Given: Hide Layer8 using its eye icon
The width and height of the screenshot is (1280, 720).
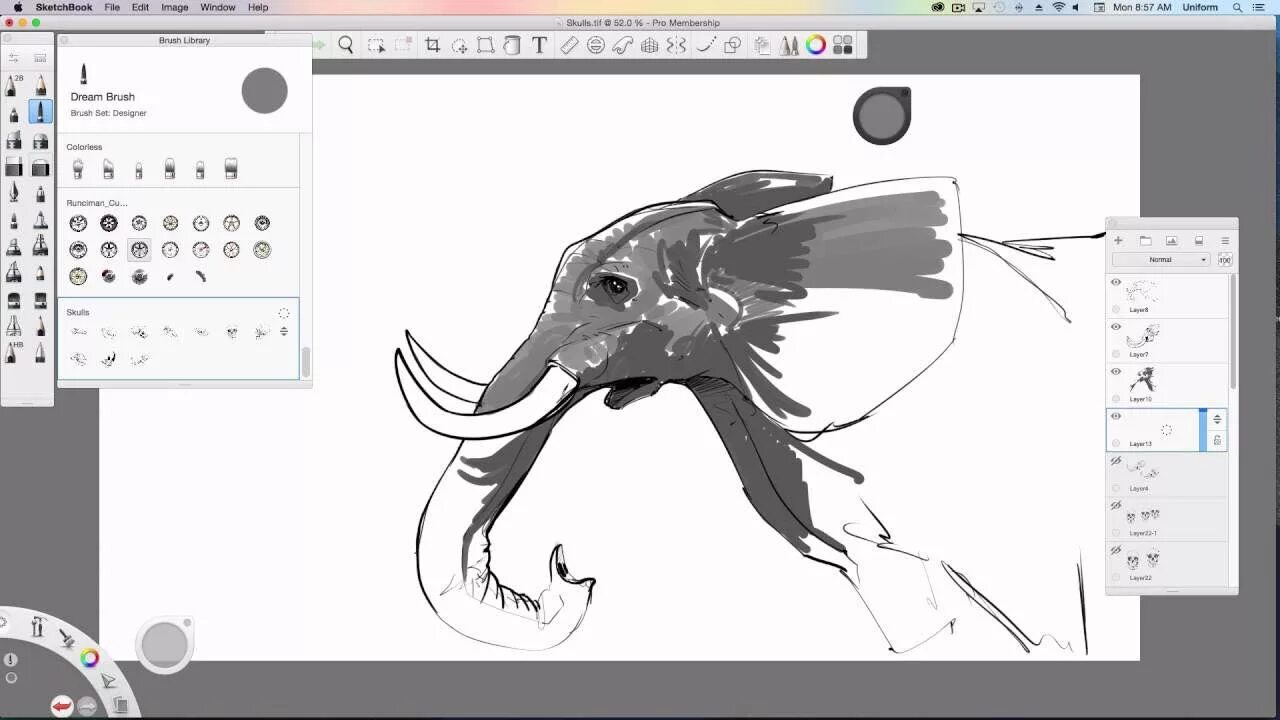Looking at the screenshot, I should [1116, 283].
